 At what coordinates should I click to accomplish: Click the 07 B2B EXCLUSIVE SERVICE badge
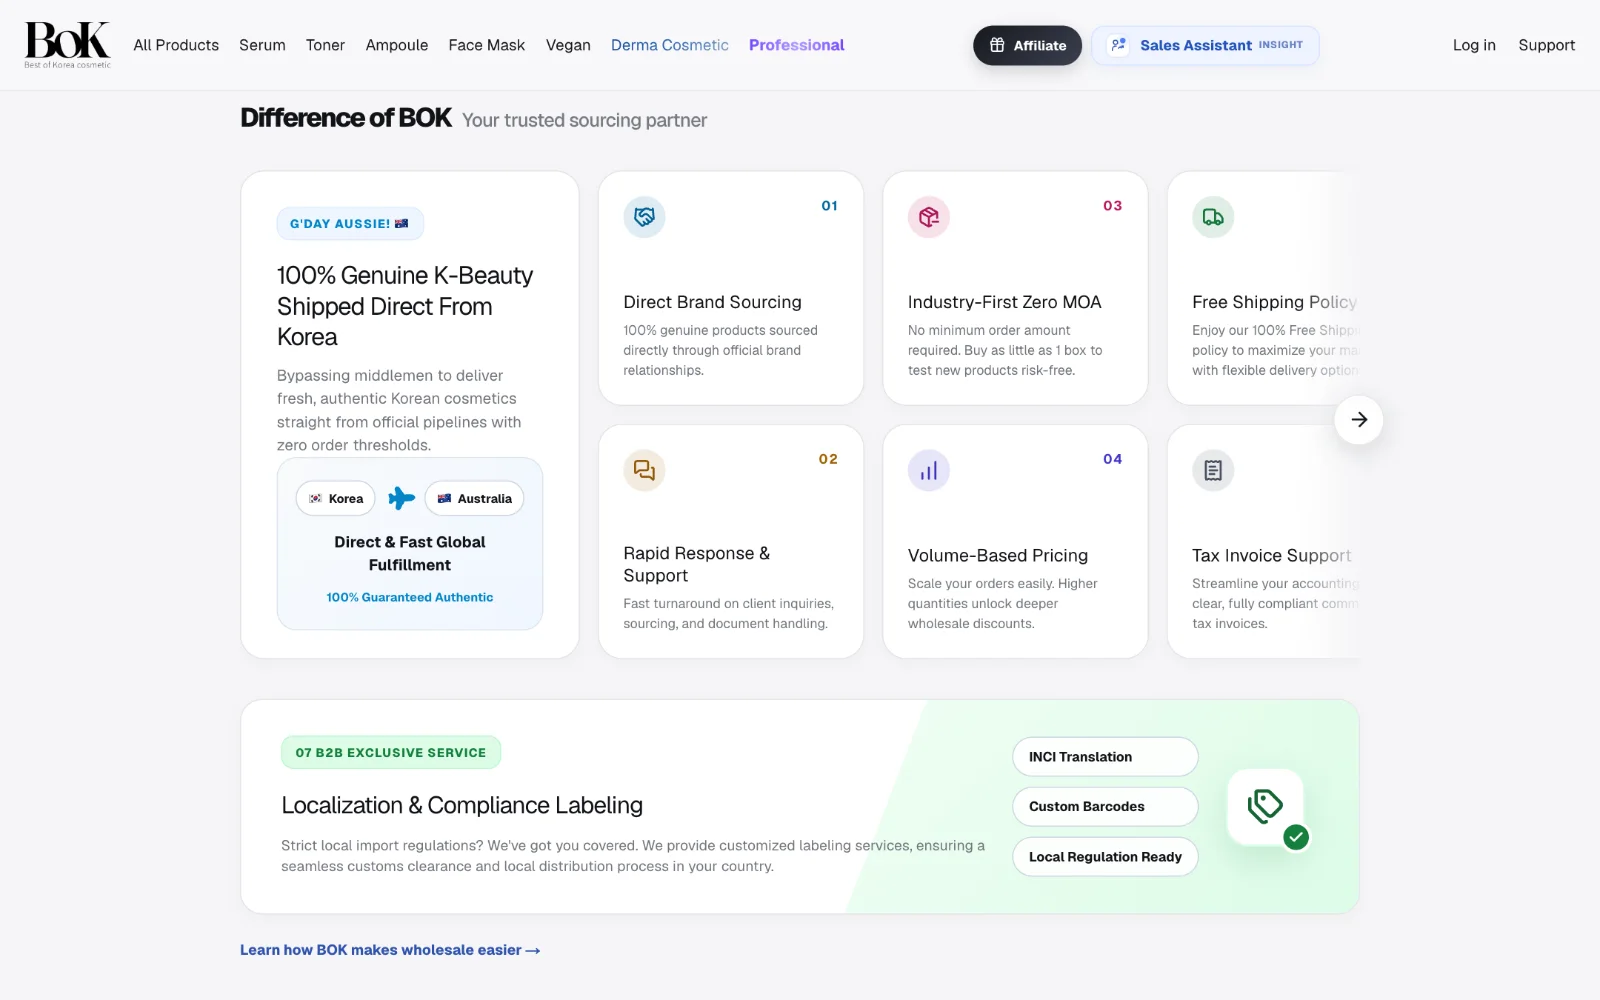(x=391, y=753)
